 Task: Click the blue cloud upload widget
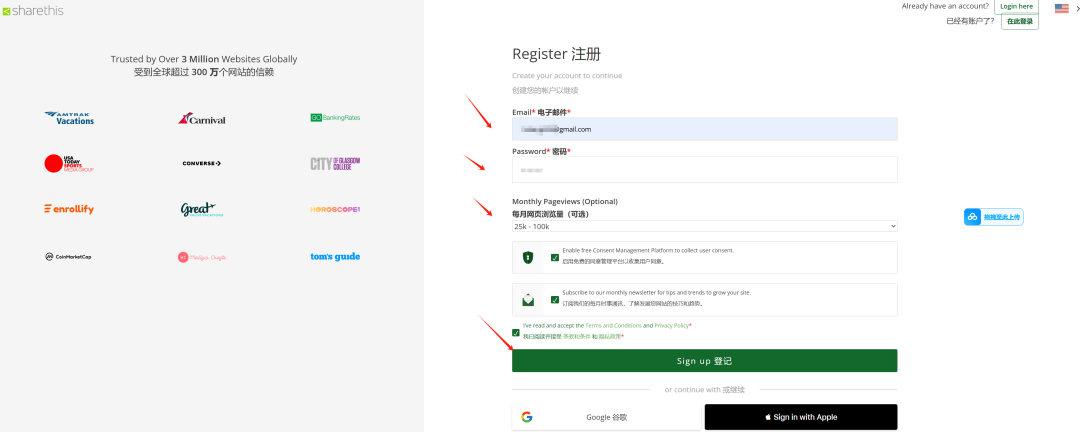click(993, 216)
